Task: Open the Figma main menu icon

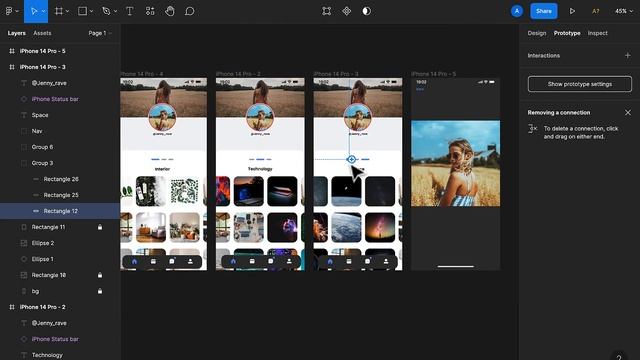Action: tap(9, 11)
